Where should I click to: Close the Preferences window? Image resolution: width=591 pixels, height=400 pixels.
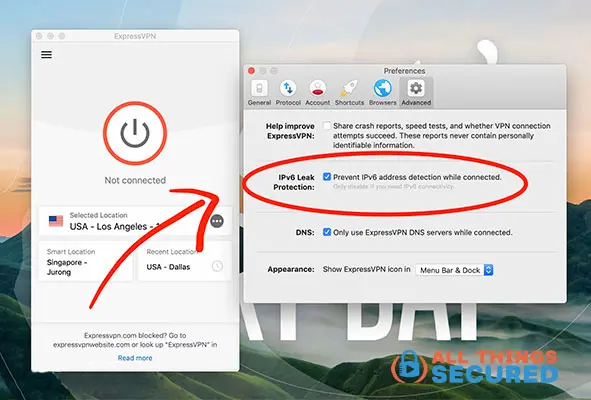point(251,71)
